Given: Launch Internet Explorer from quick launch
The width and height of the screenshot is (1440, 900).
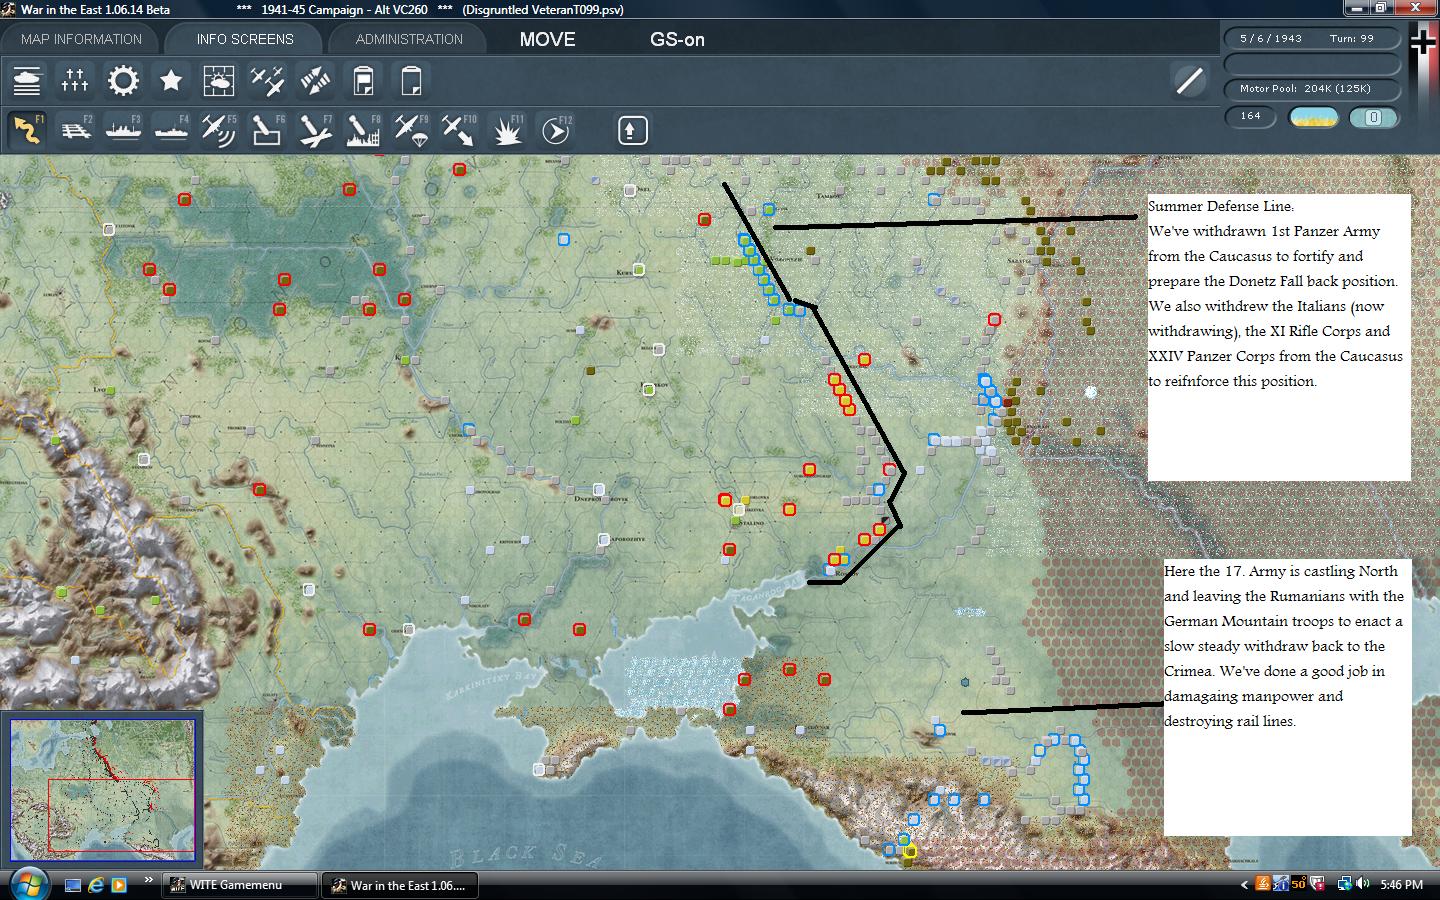Looking at the screenshot, I should (x=96, y=885).
